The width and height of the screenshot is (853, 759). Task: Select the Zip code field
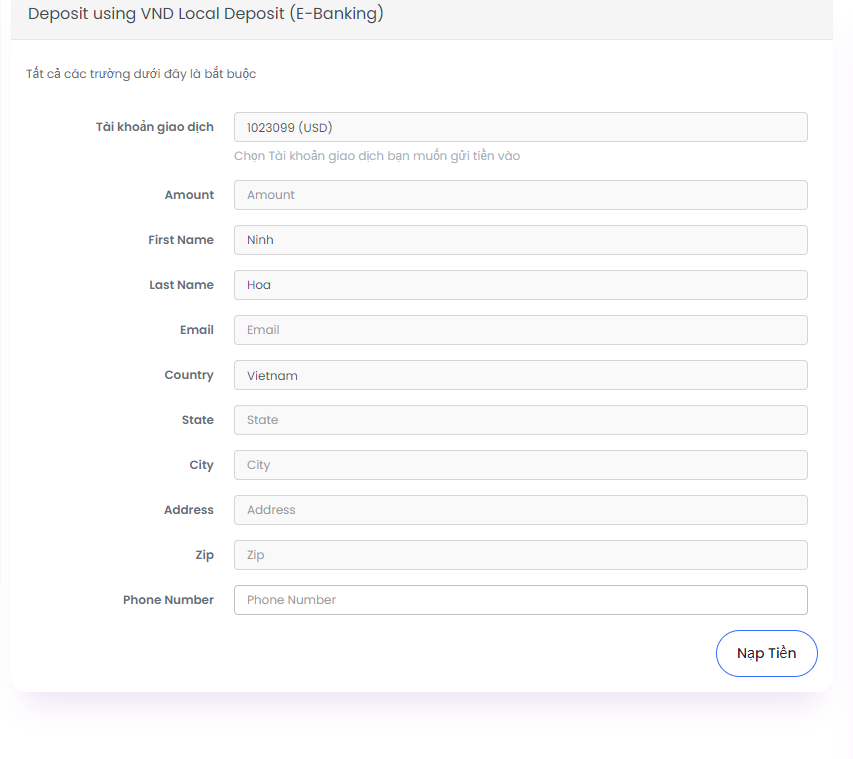[x=521, y=555]
